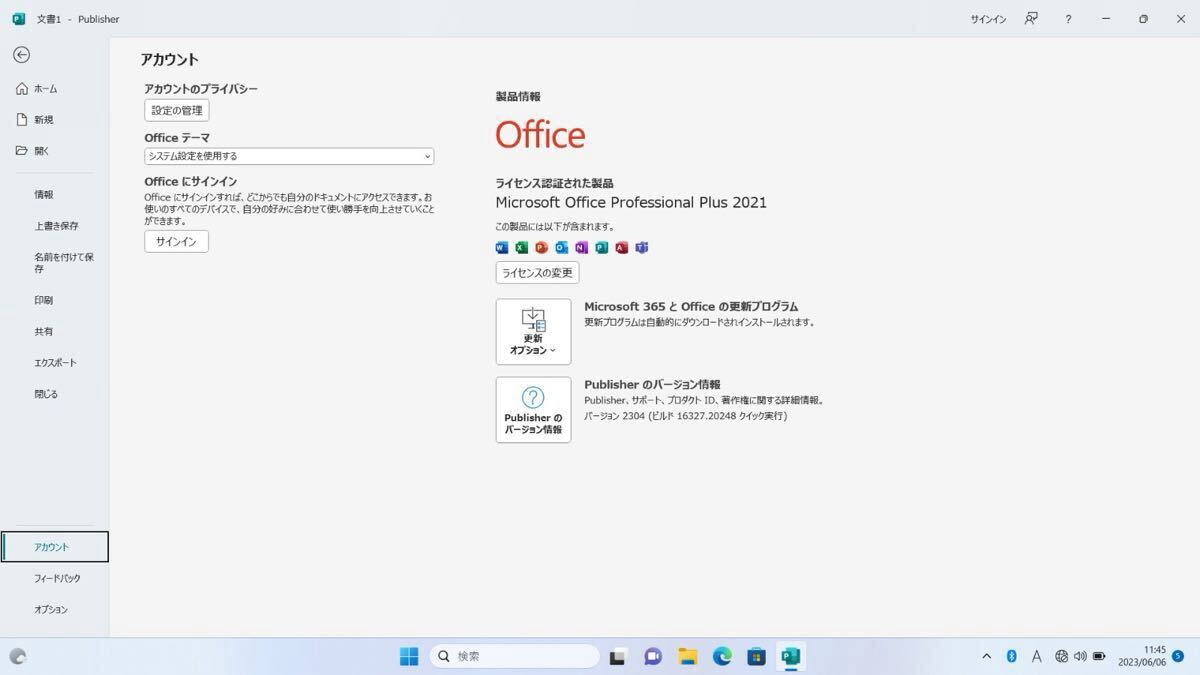Screen dimensions: 1200x675
Task: Click the ライセンスの変更 button
Action: point(537,273)
